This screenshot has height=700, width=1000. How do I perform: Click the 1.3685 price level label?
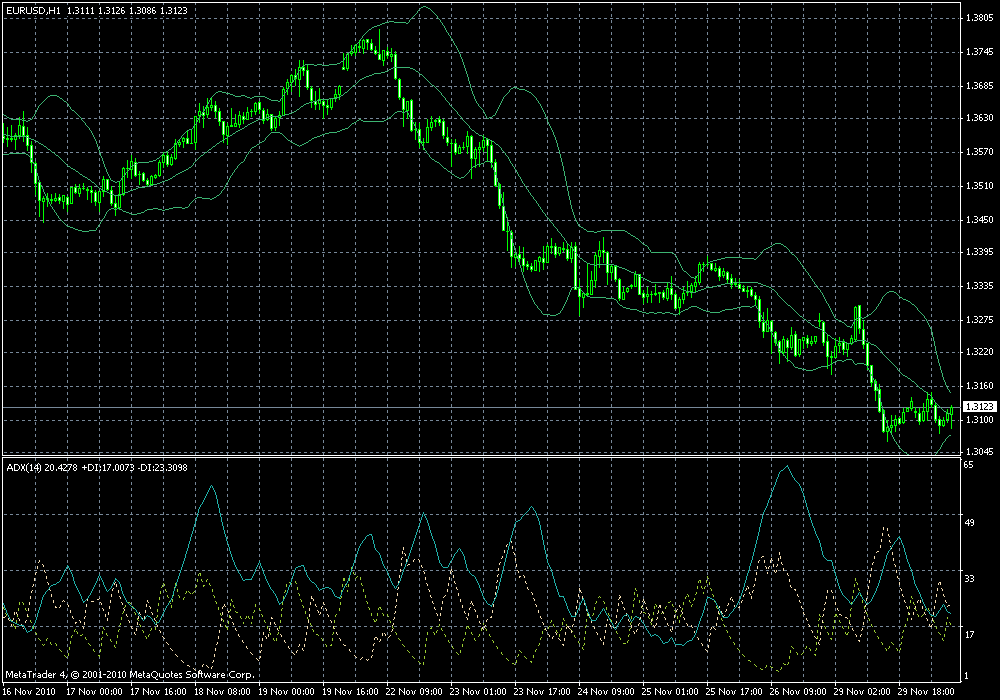click(980, 85)
